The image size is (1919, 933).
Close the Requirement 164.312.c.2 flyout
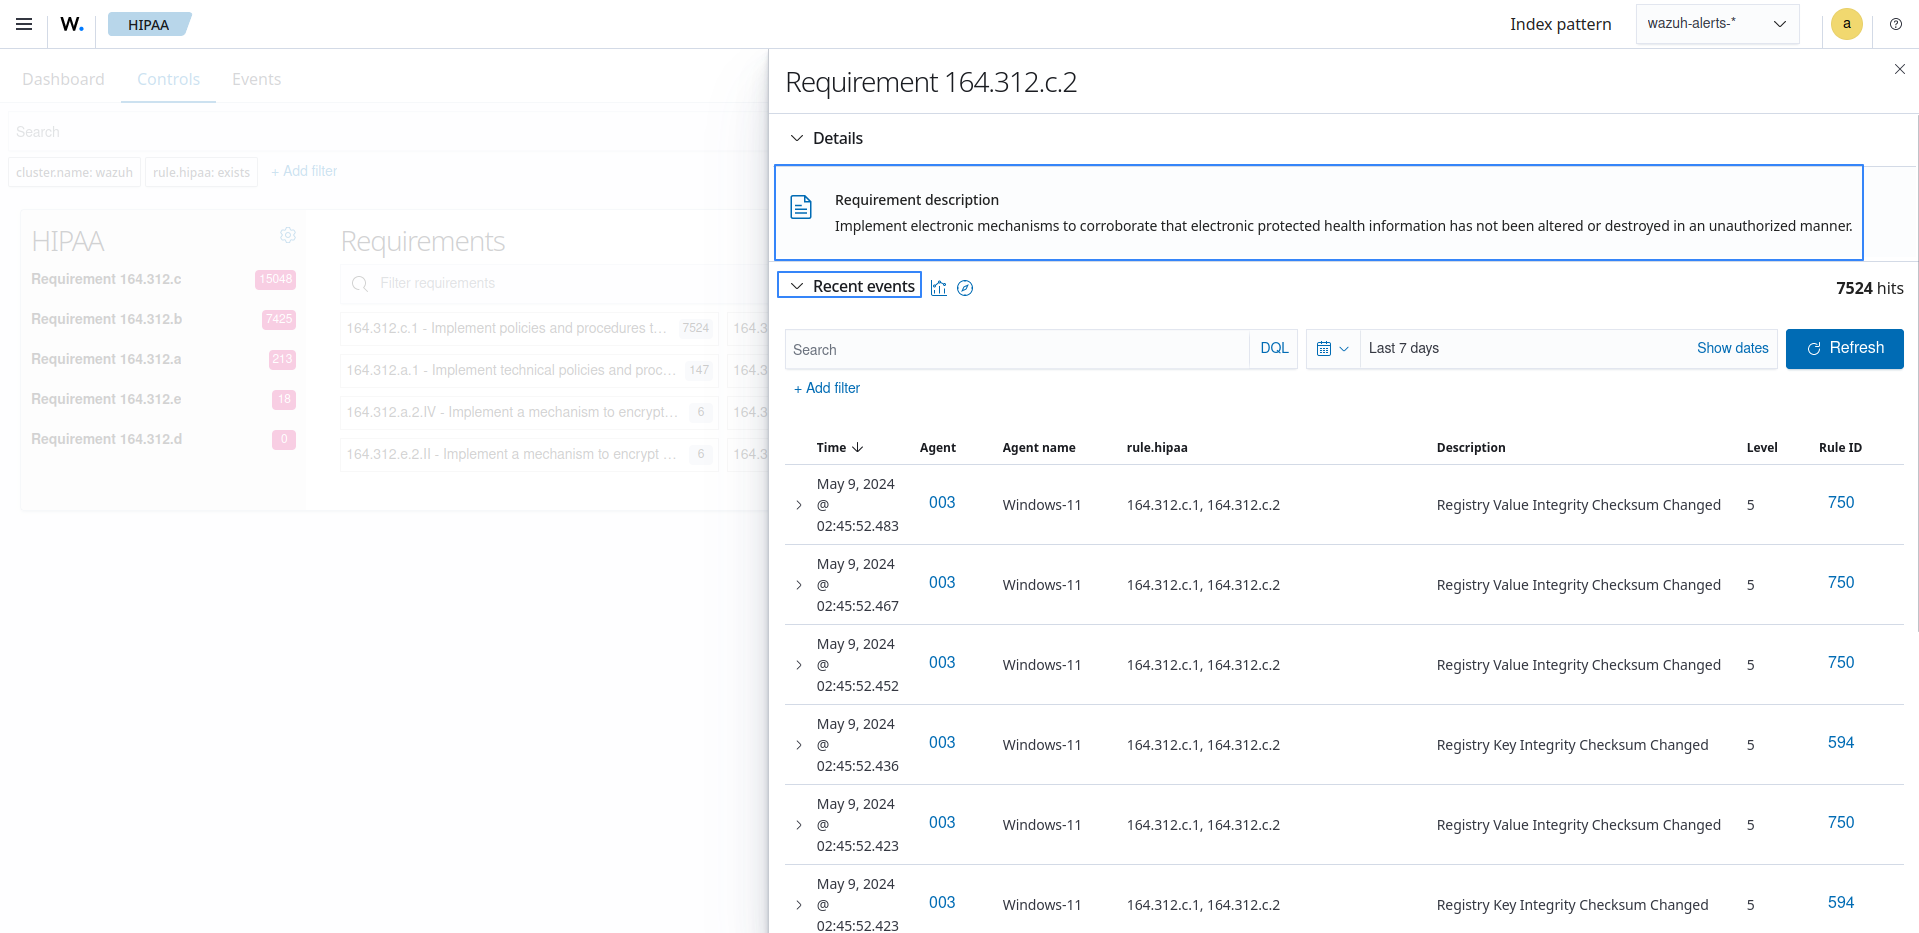coord(1899,69)
